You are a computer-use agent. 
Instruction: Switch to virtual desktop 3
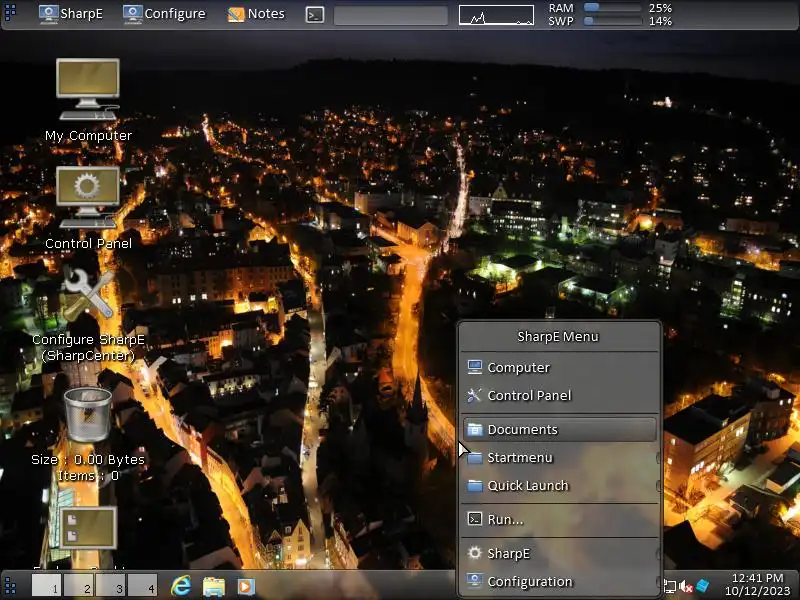(x=111, y=585)
